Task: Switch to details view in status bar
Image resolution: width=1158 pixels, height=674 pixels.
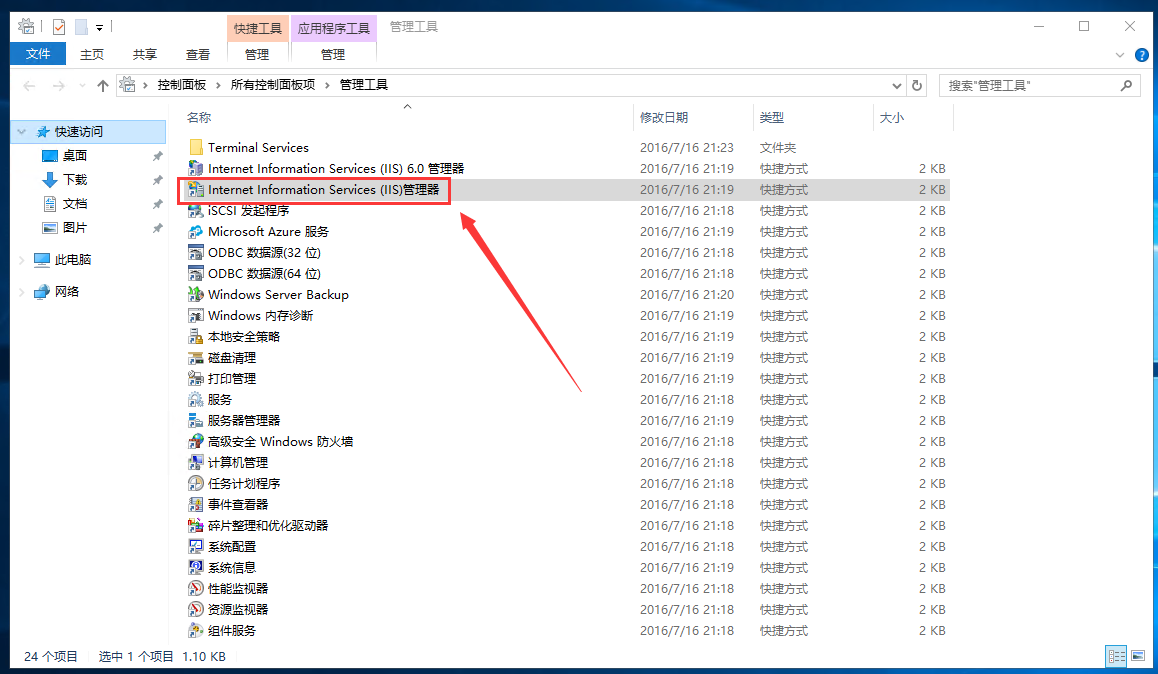Action: (x=1116, y=657)
